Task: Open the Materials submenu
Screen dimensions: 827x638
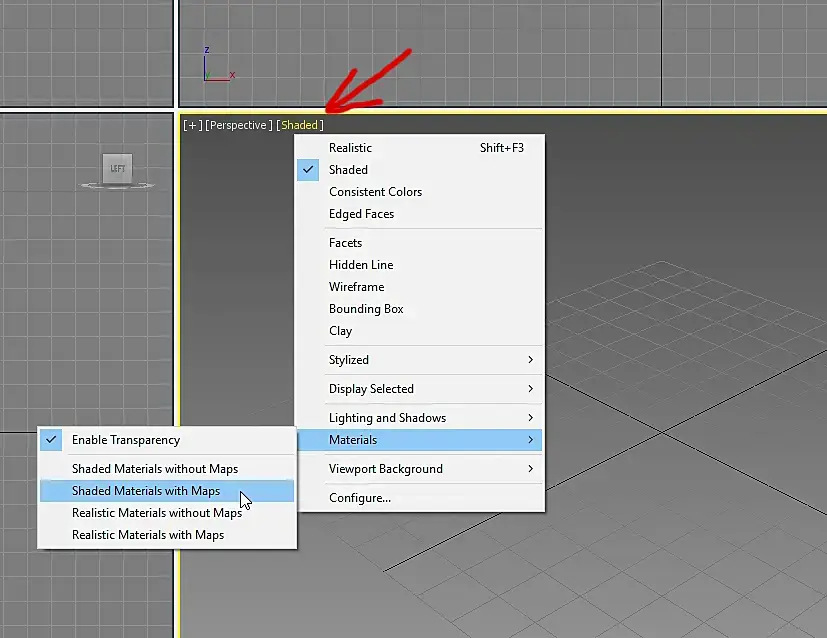Action: 420,440
